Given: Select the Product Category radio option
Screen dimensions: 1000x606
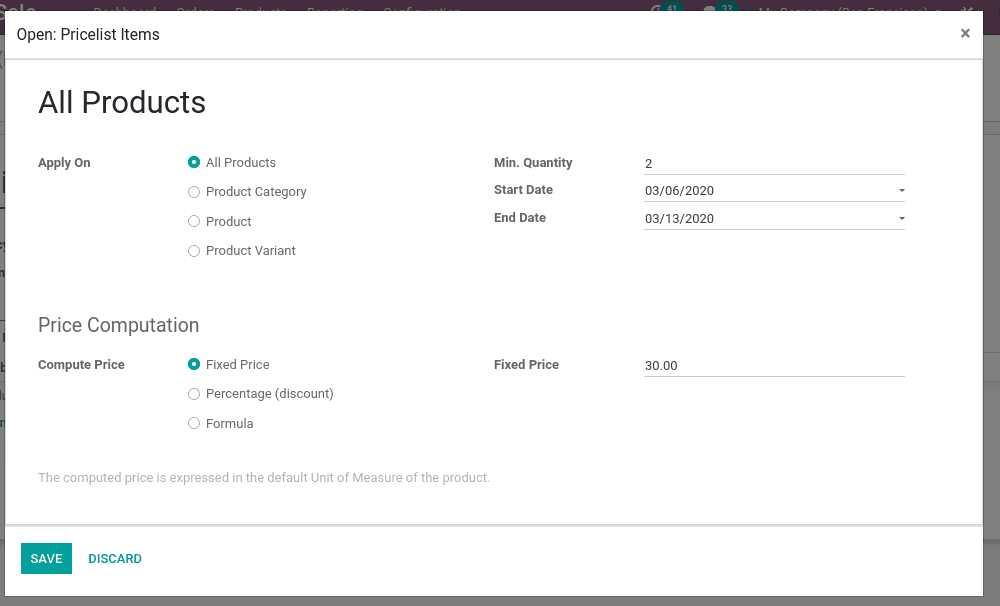Looking at the screenshot, I should [194, 192].
